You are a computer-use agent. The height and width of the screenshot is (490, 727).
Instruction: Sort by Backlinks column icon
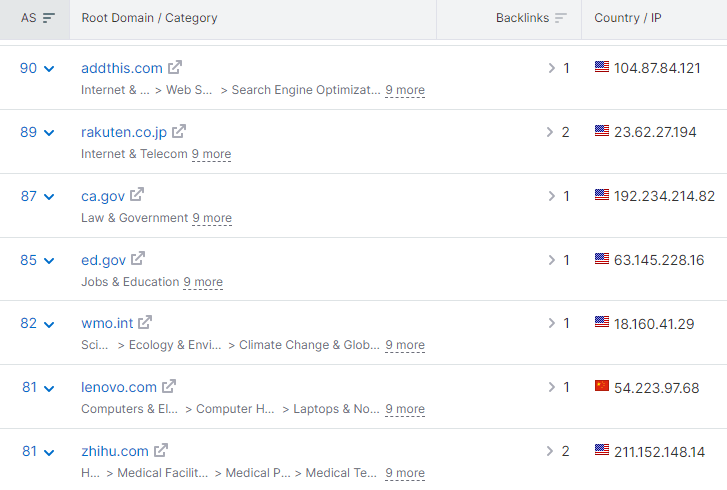click(x=561, y=18)
